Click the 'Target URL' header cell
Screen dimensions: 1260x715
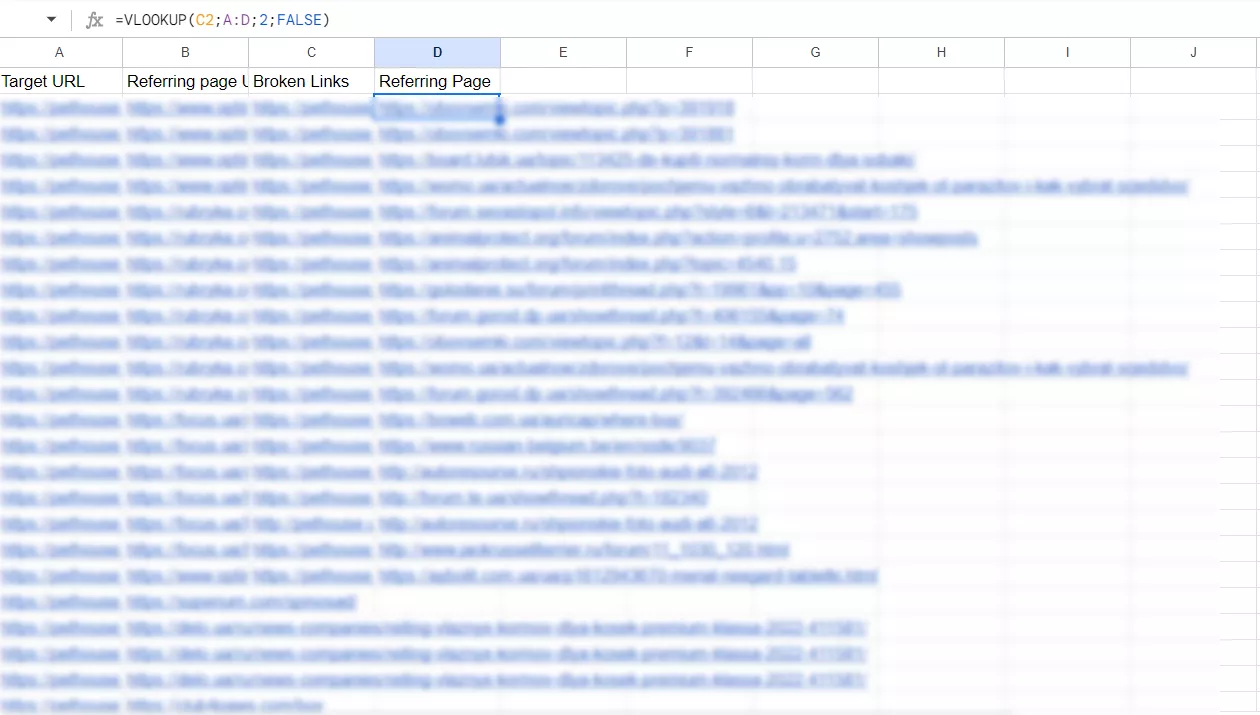(60, 81)
